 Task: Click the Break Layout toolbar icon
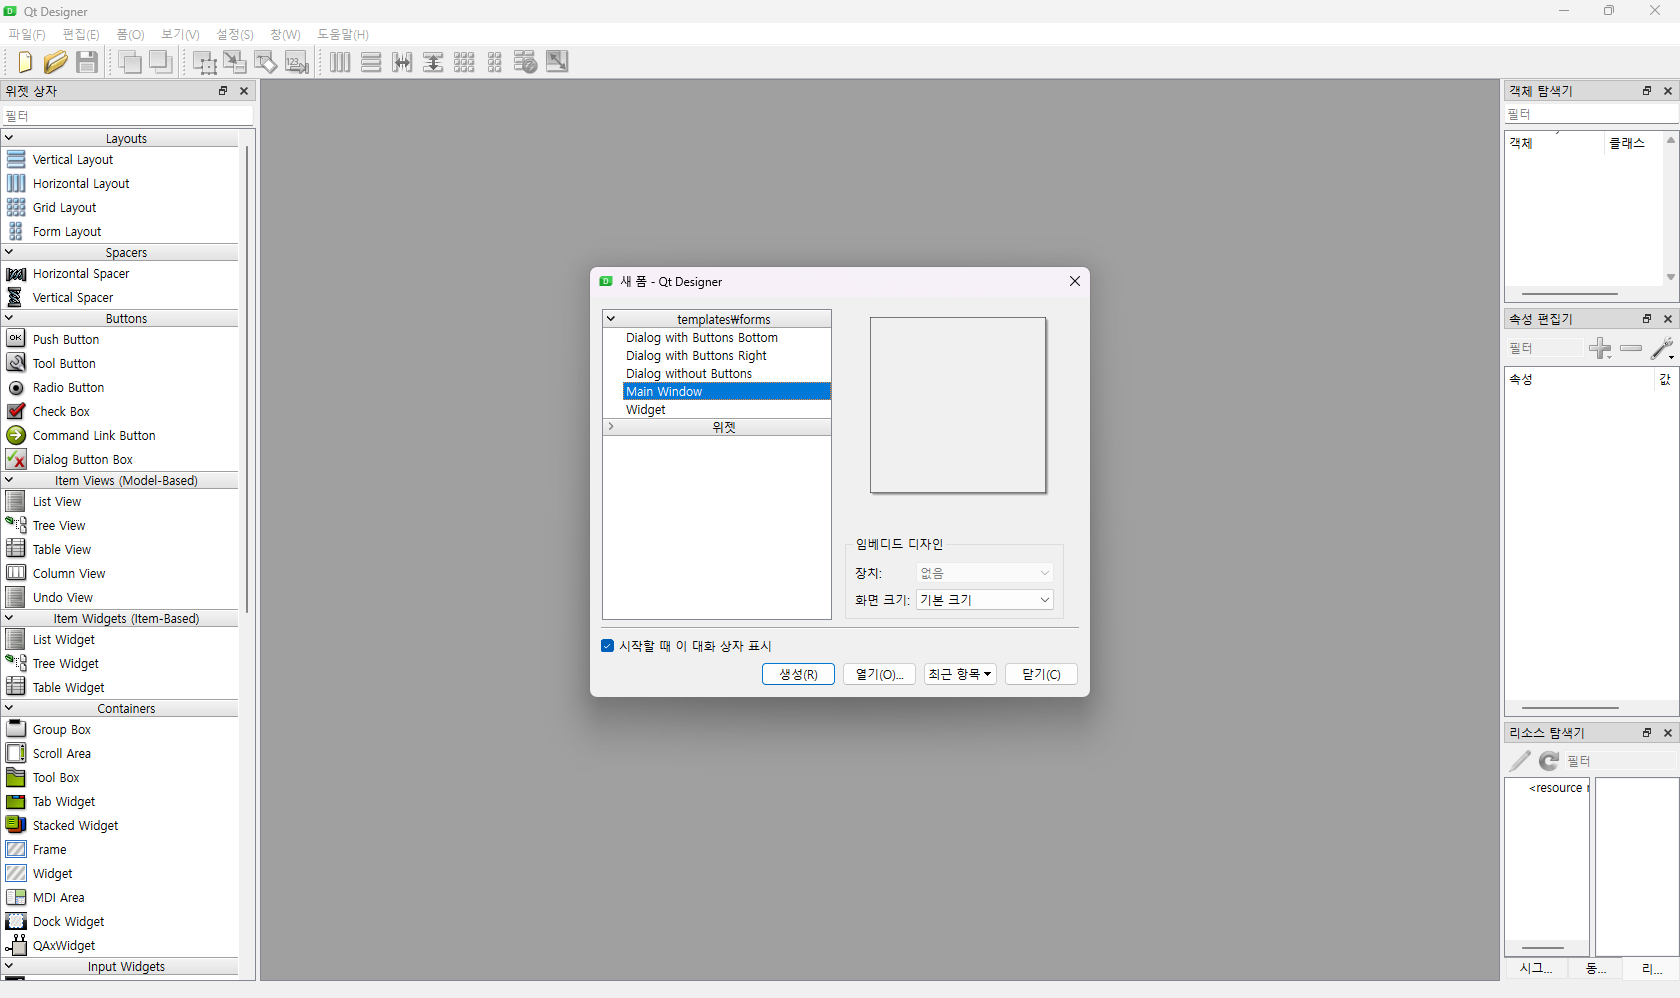526,62
